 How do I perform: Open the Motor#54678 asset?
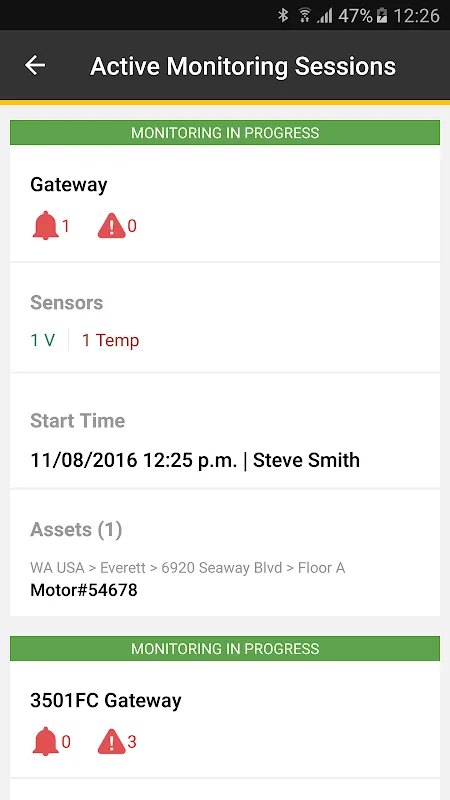tap(84, 590)
